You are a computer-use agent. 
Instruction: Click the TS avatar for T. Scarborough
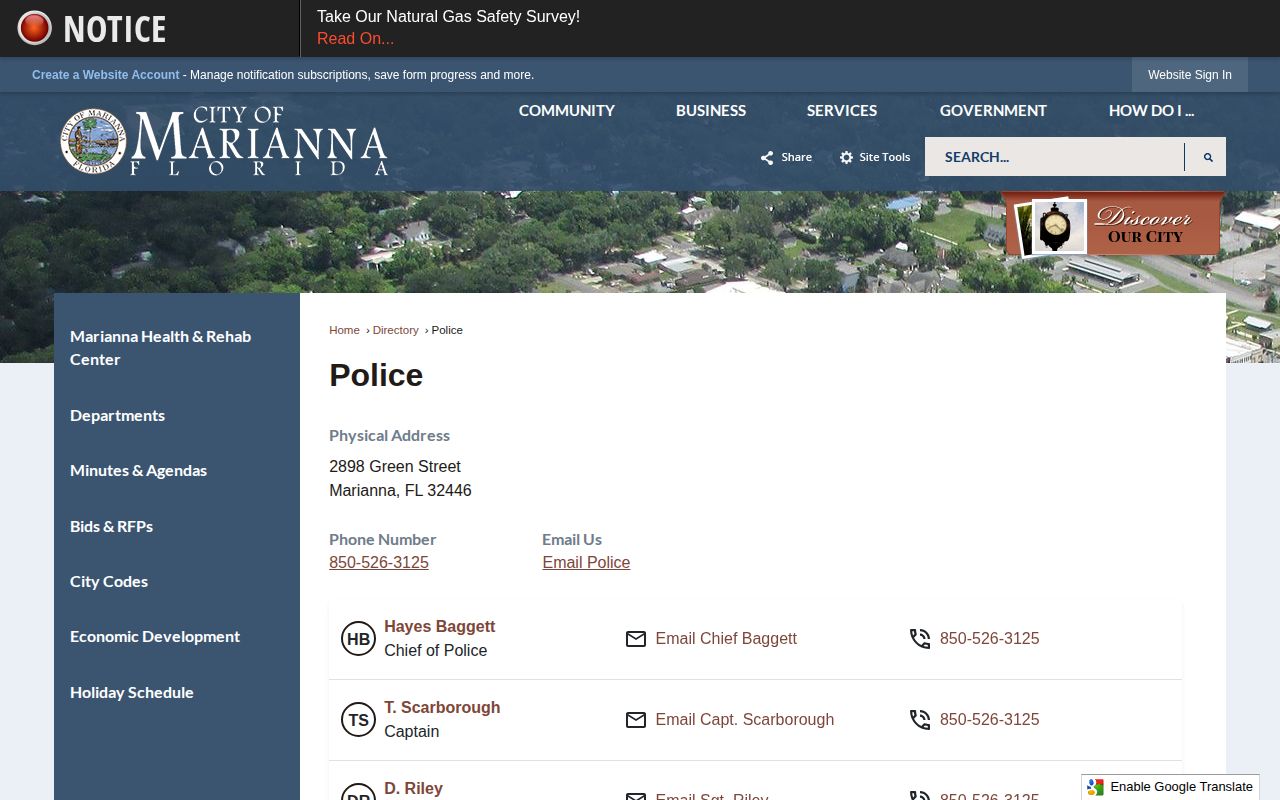click(x=358, y=720)
